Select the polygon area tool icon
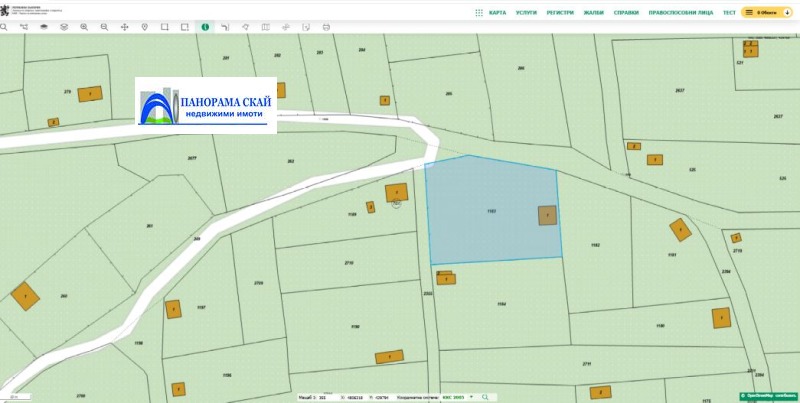800x403 pixels. pyautogui.click(x=245, y=27)
